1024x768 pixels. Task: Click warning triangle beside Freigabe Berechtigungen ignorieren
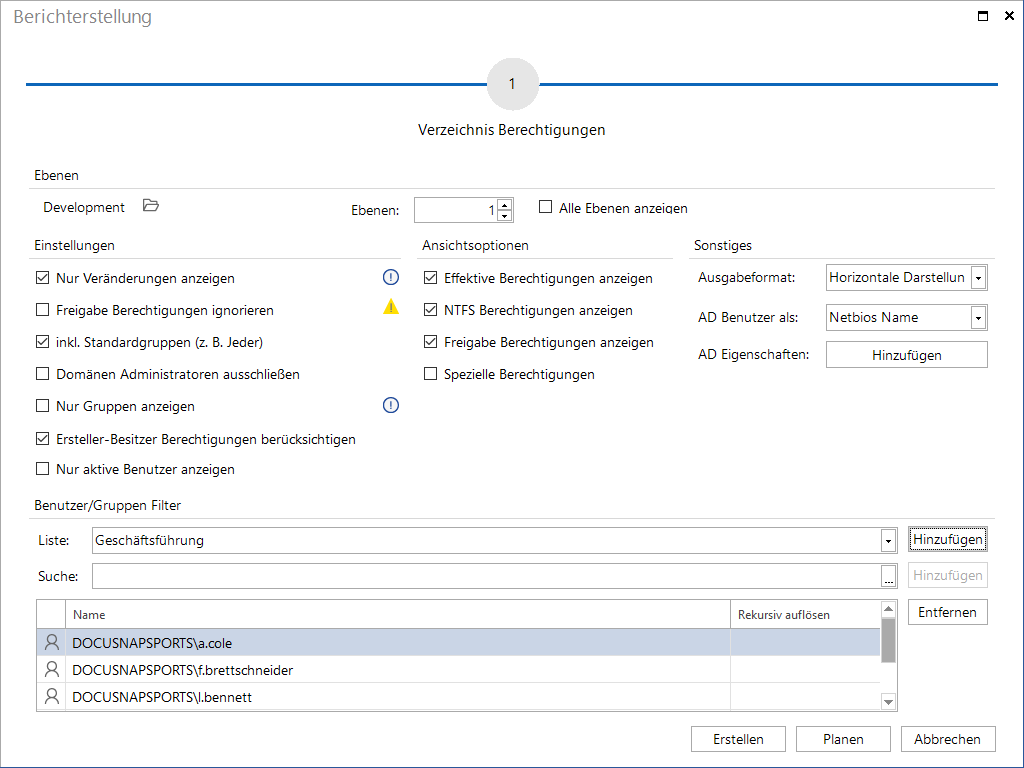pyautogui.click(x=391, y=306)
